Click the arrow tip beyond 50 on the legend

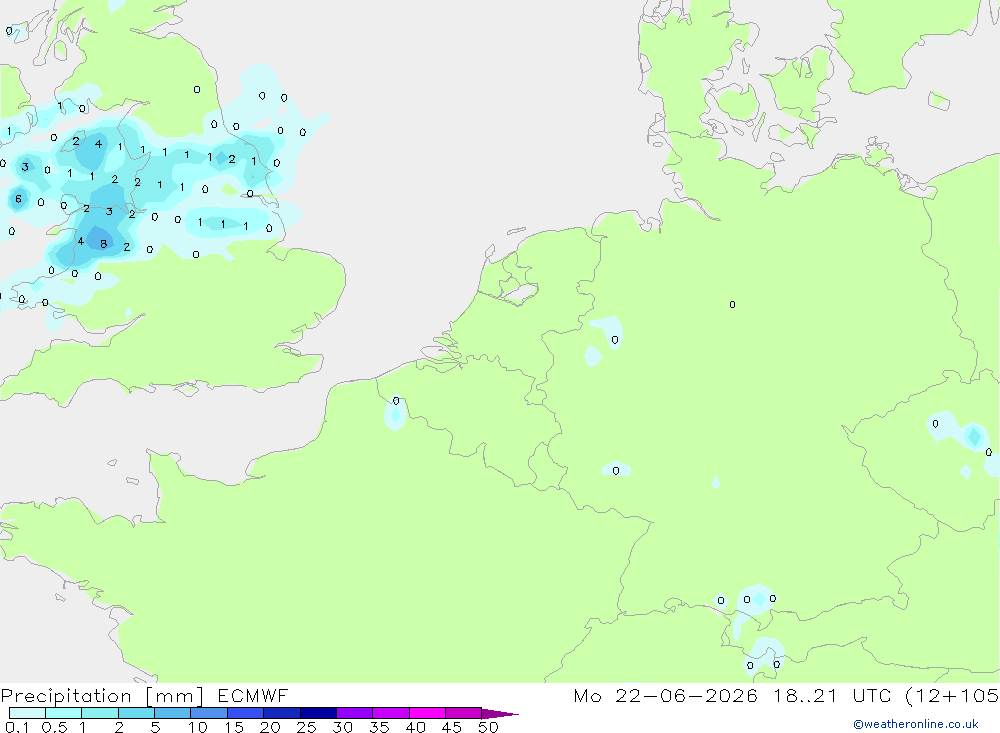pyautogui.click(x=500, y=714)
